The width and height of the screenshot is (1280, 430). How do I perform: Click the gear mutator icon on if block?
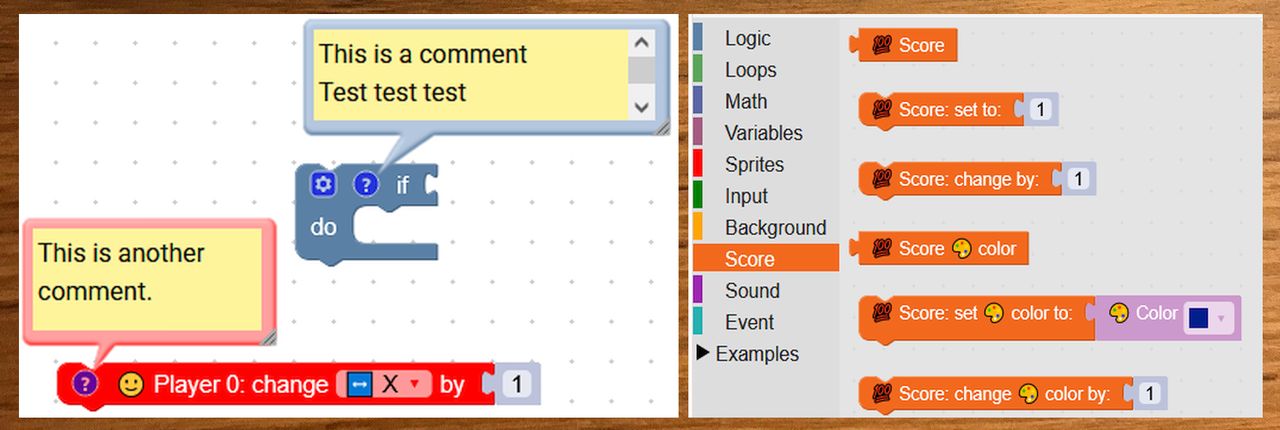point(322,185)
